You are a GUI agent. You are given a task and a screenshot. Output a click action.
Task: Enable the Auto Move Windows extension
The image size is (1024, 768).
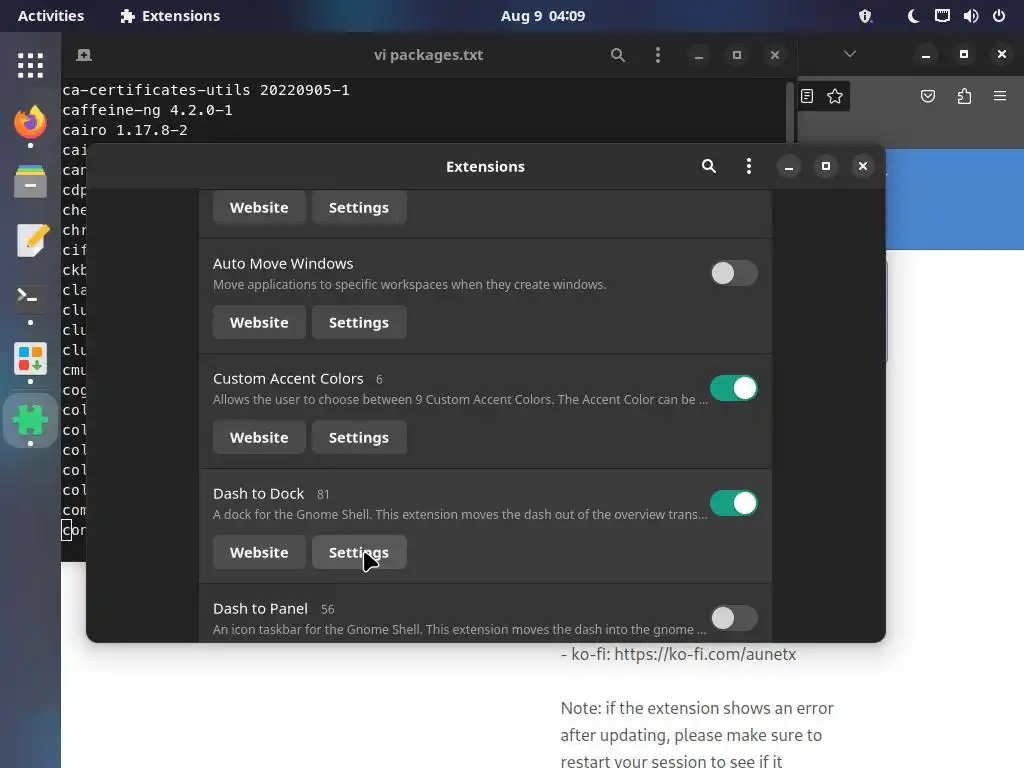click(733, 273)
